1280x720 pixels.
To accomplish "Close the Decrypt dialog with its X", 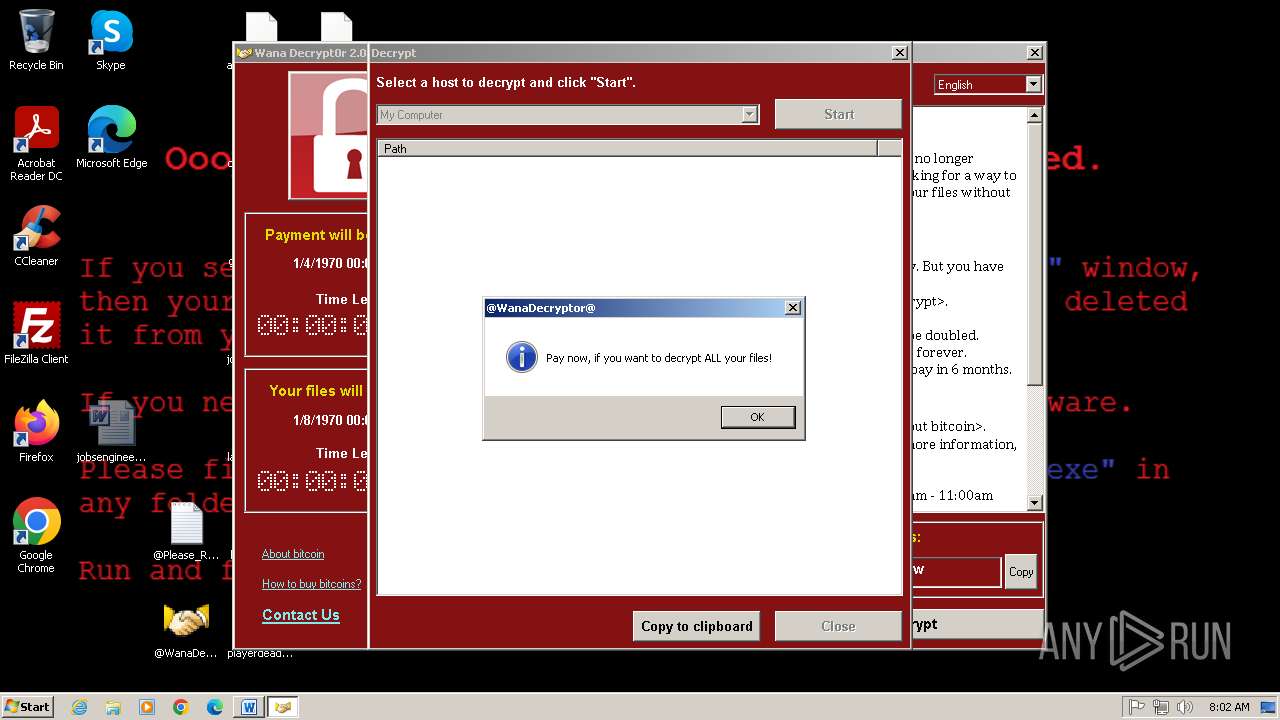I will tap(899, 53).
